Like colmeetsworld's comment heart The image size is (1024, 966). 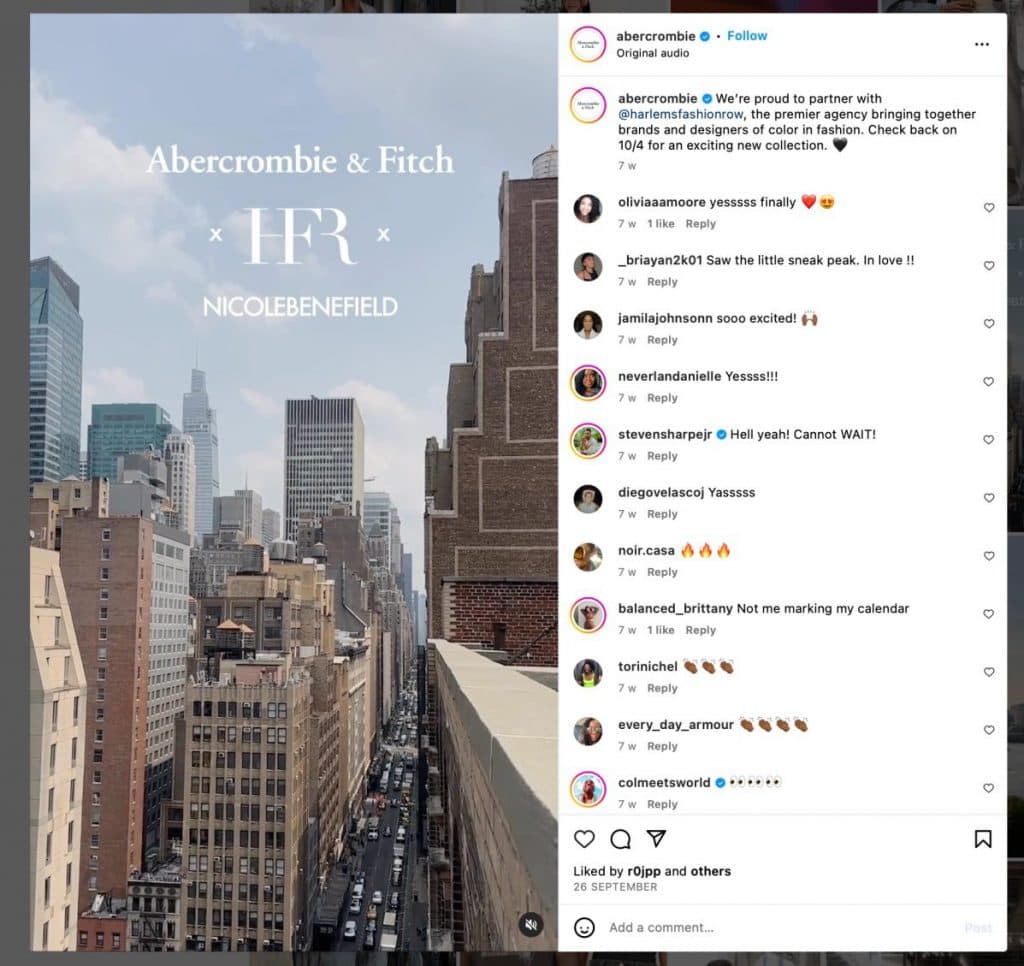point(989,788)
